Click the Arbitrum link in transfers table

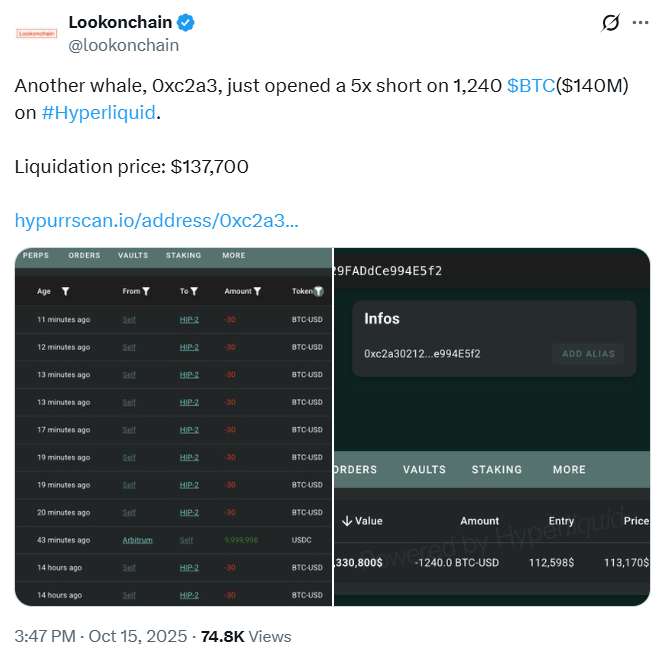pyautogui.click(x=138, y=540)
